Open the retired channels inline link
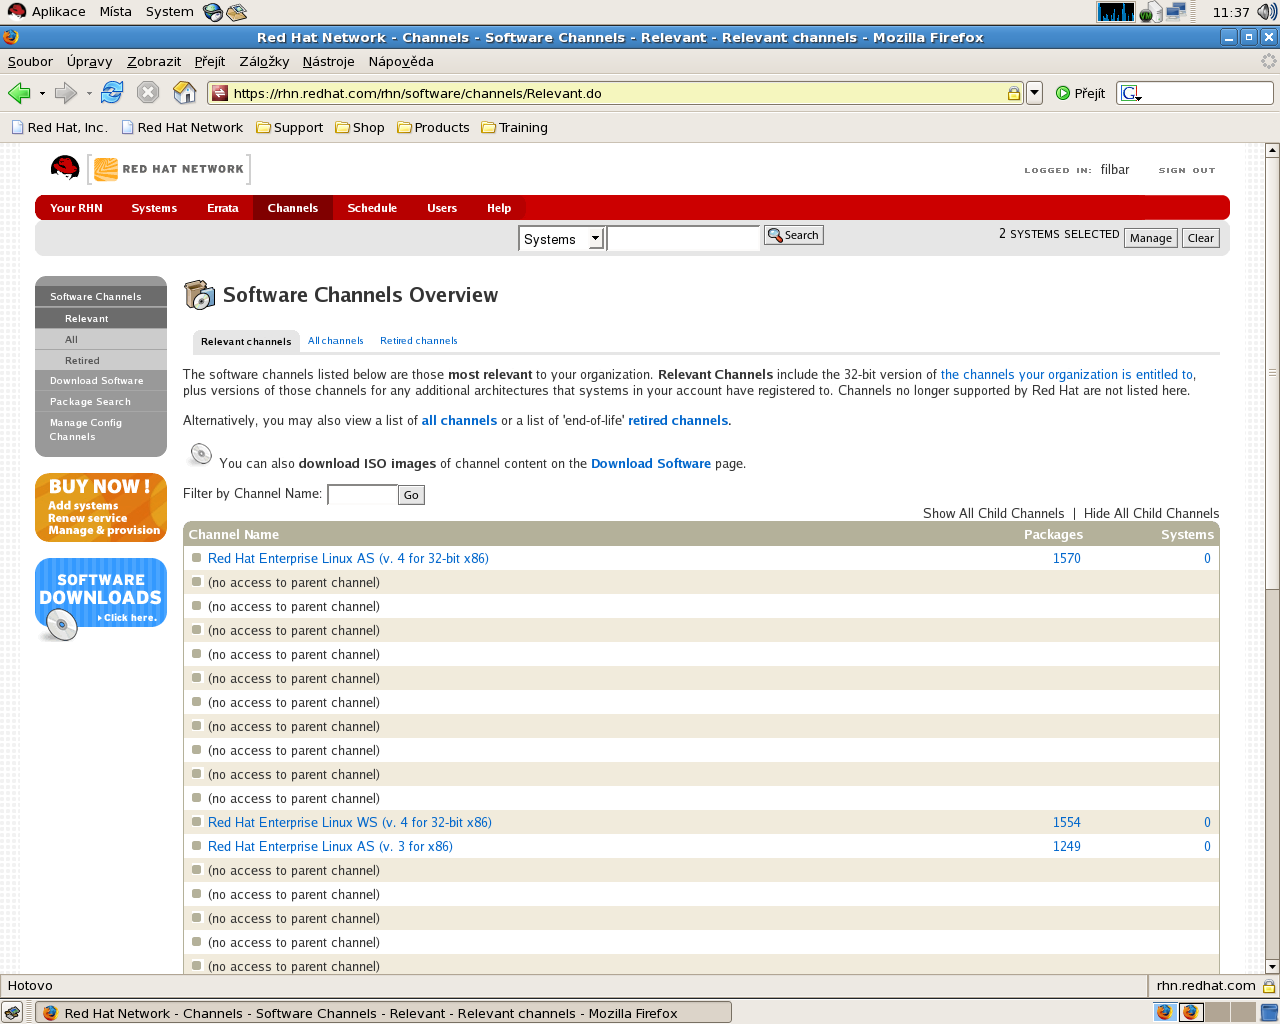Screen dimensions: 1280x1024 click(x=678, y=420)
